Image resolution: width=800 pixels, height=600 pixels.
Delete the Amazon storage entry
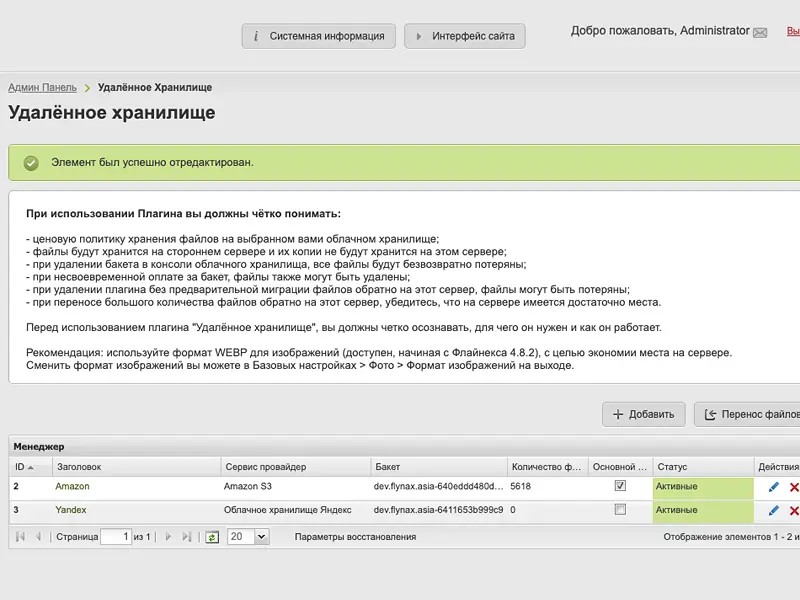point(794,487)
